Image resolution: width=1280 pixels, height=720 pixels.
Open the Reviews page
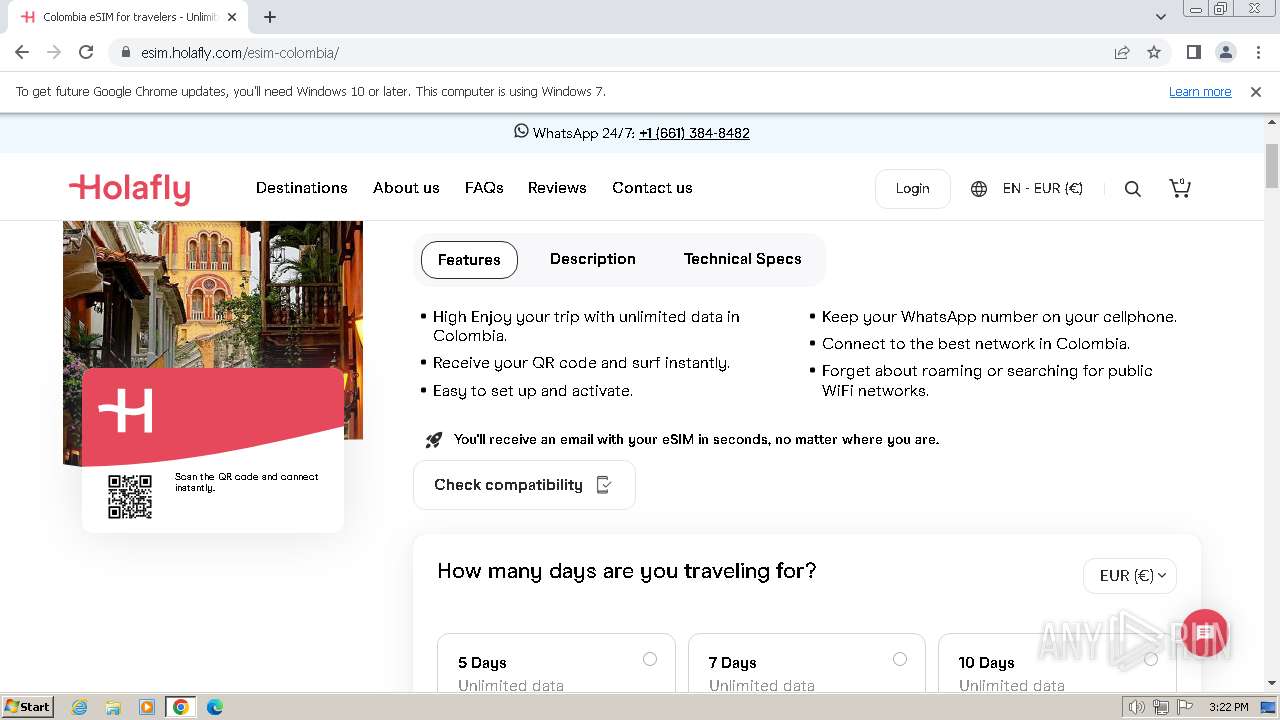(x=557, y=188)
